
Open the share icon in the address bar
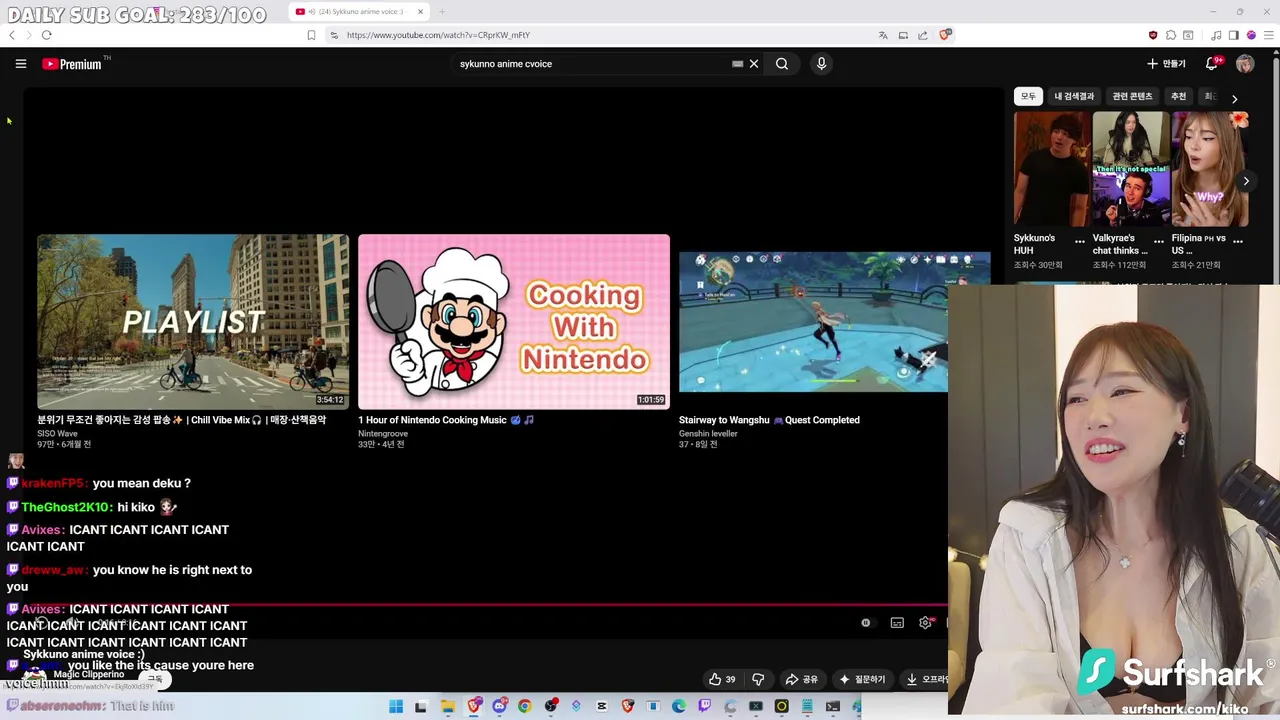click(923, 35)
